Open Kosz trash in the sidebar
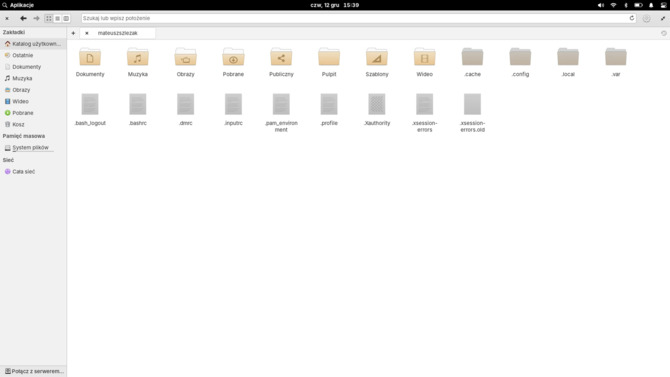This screenshot has height=377, width=670. tap(33, 124)
